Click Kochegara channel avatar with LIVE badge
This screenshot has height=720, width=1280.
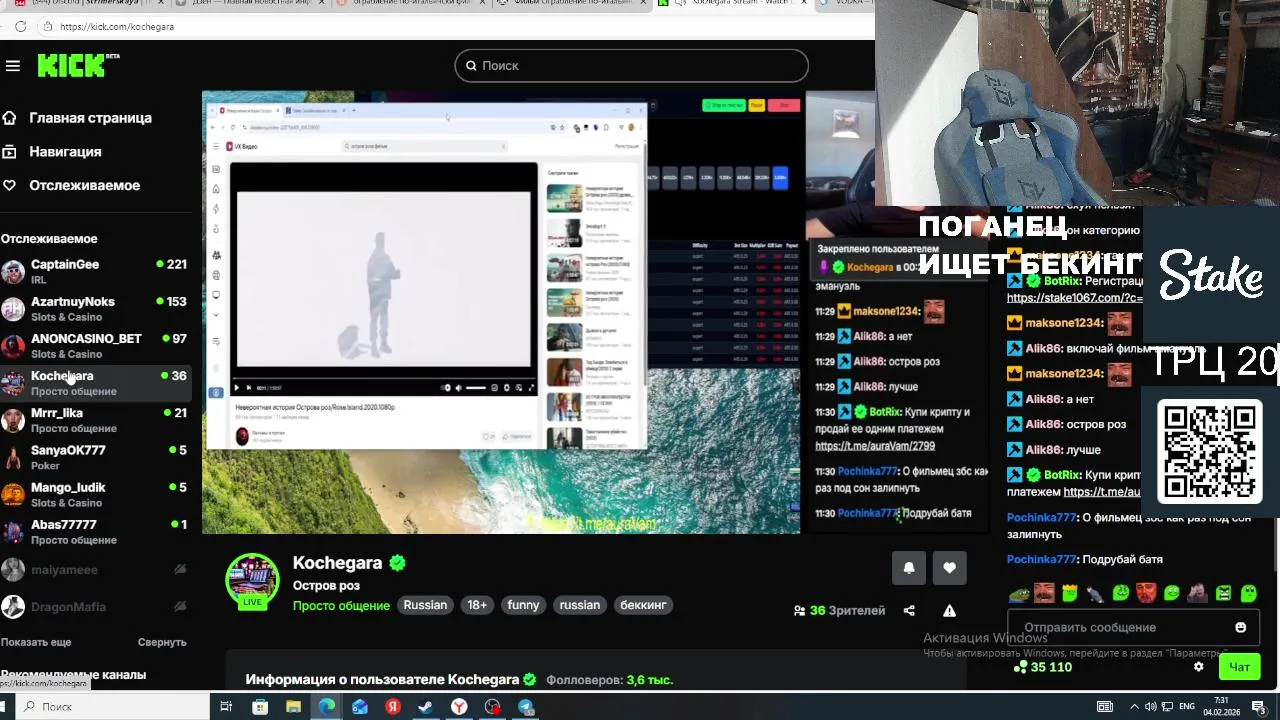[x=252, y=580]
